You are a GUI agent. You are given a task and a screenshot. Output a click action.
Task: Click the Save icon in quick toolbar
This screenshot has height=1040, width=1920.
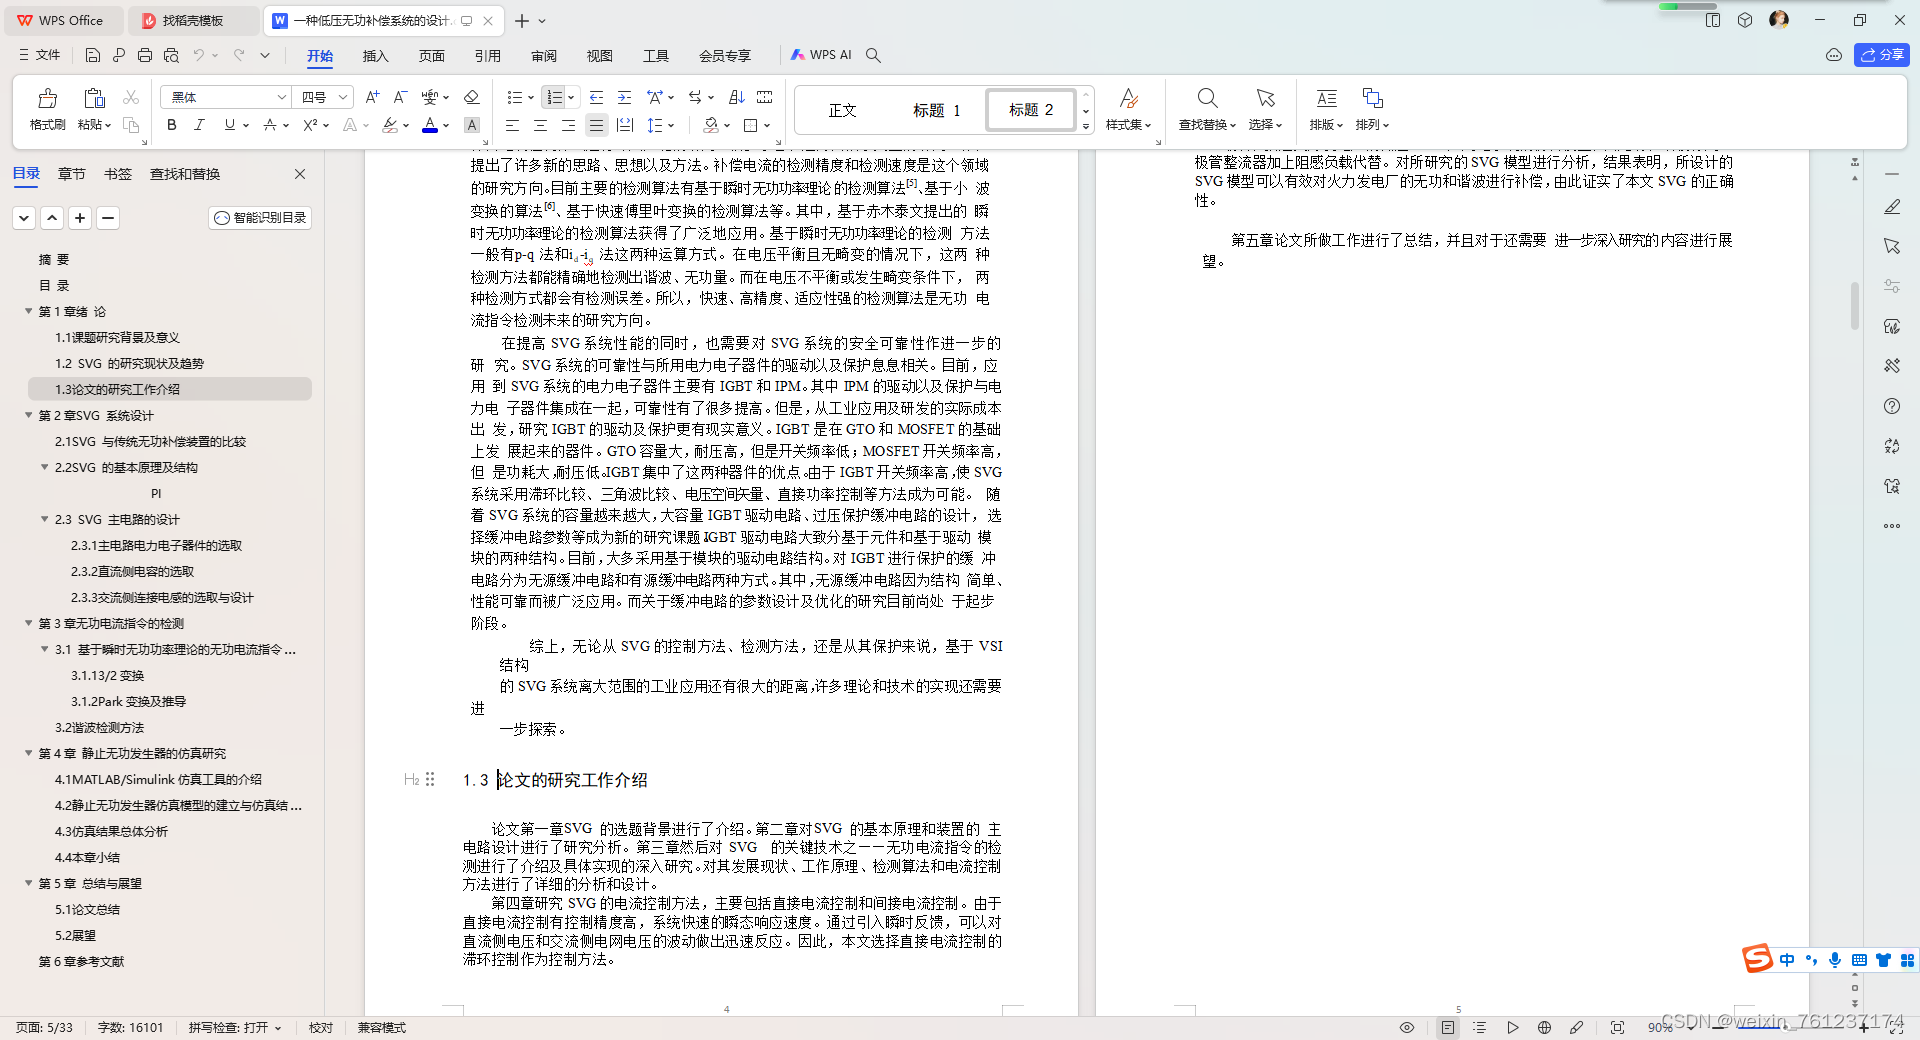click(x=93, y=55)
